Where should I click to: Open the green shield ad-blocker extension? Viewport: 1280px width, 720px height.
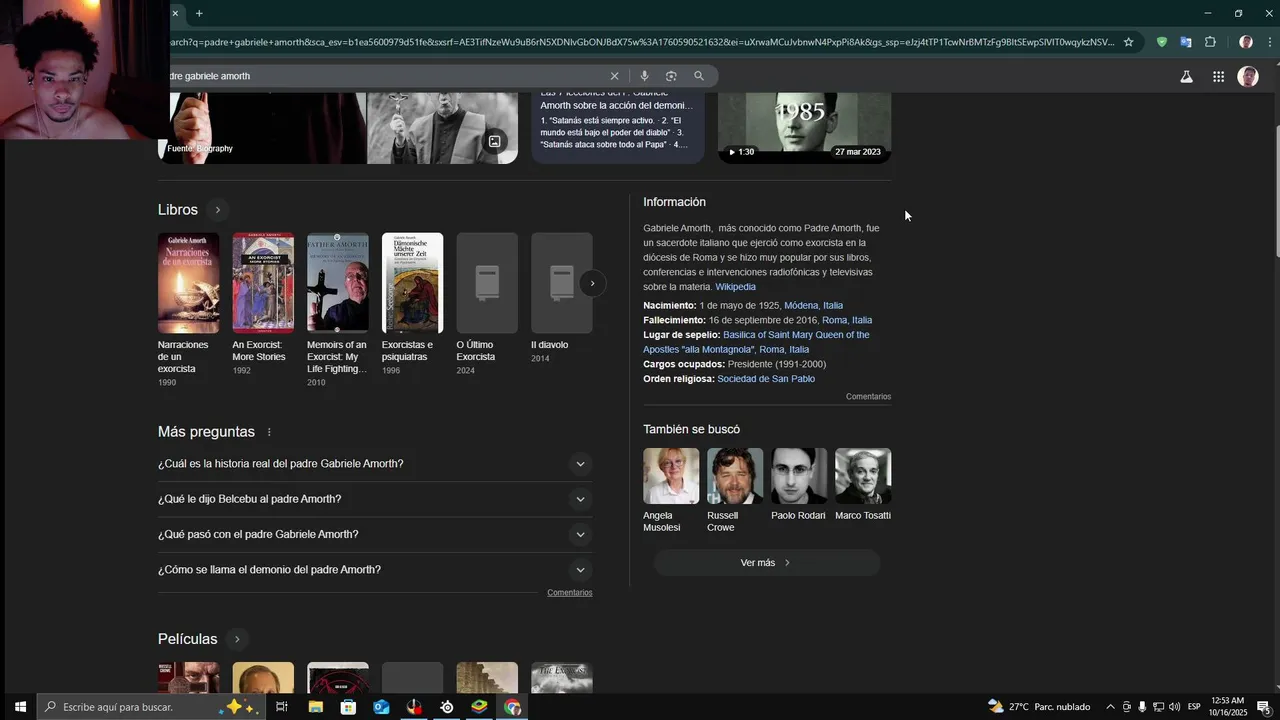click(1161, 42)
